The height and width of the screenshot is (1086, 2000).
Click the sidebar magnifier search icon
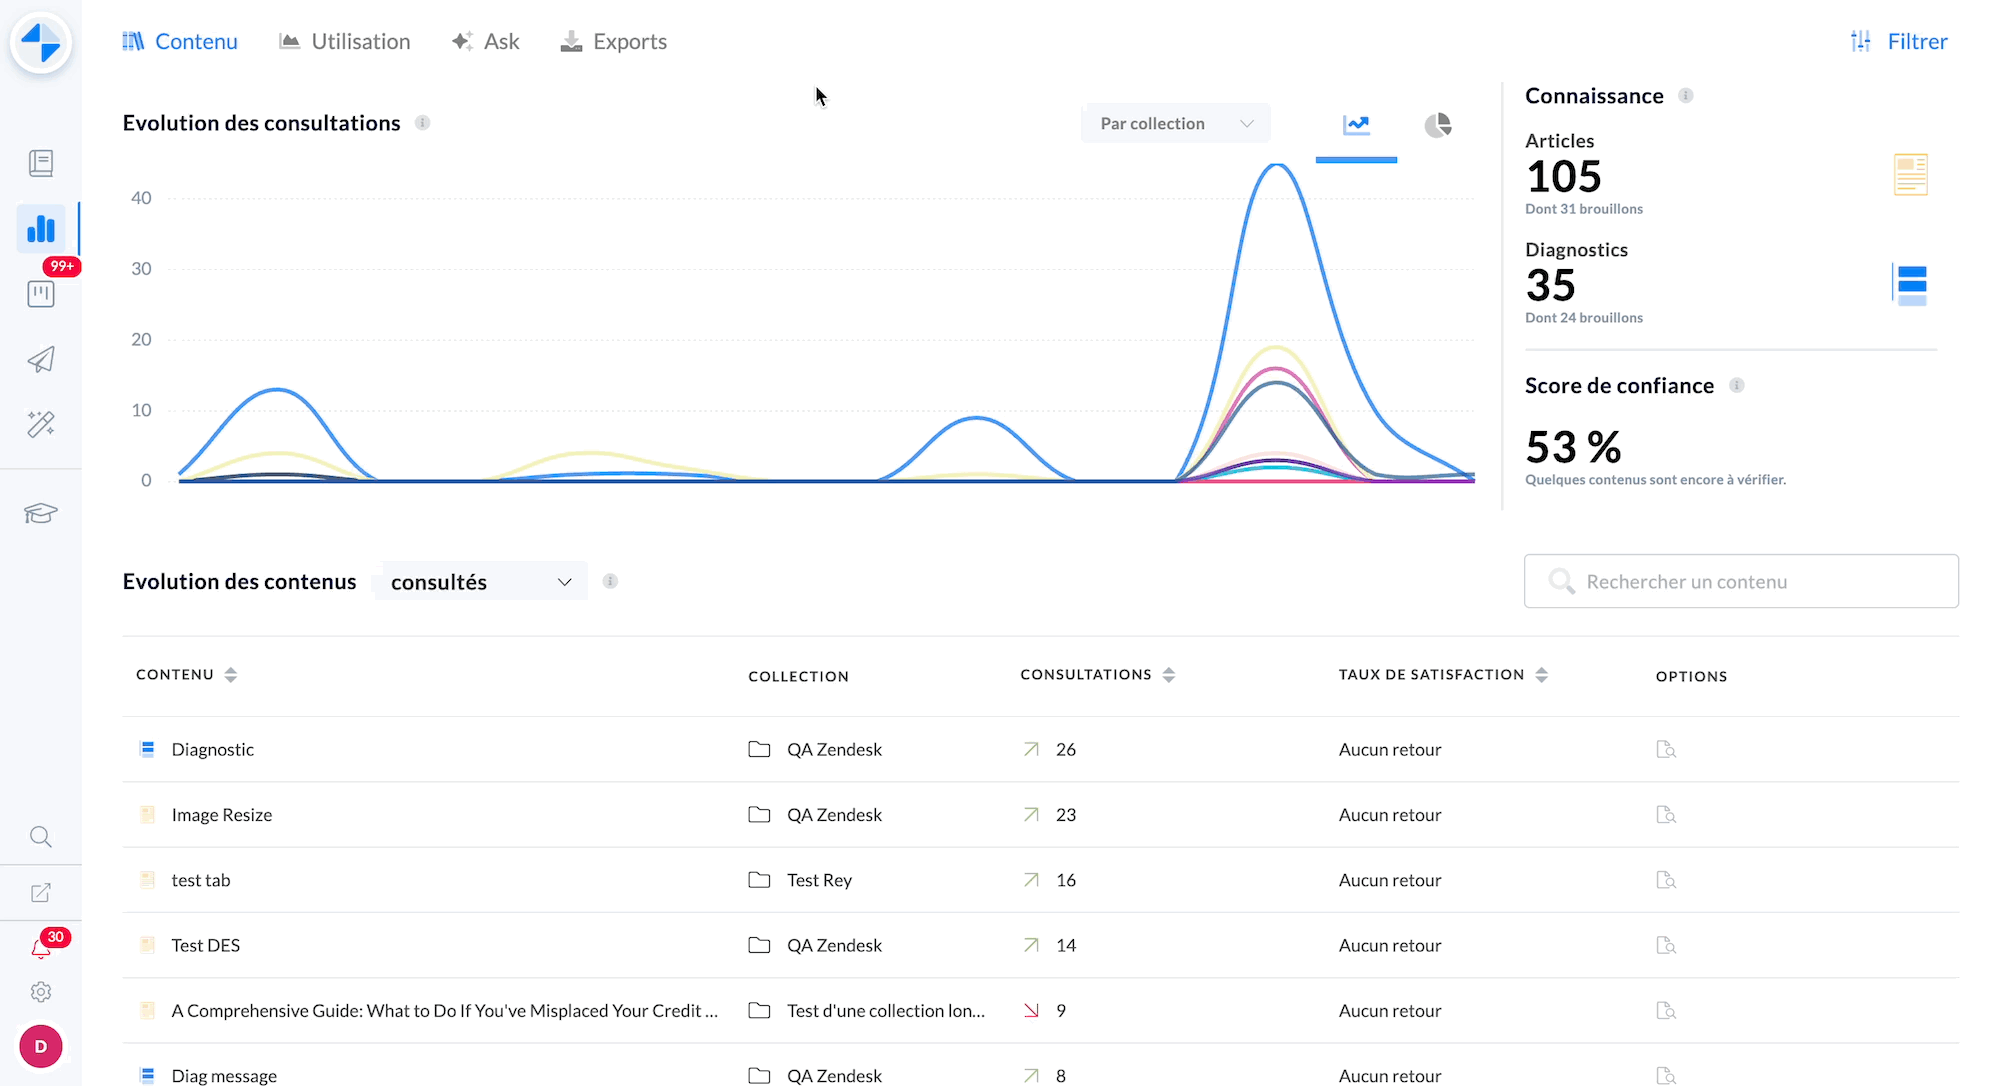(x=41, y=836)
